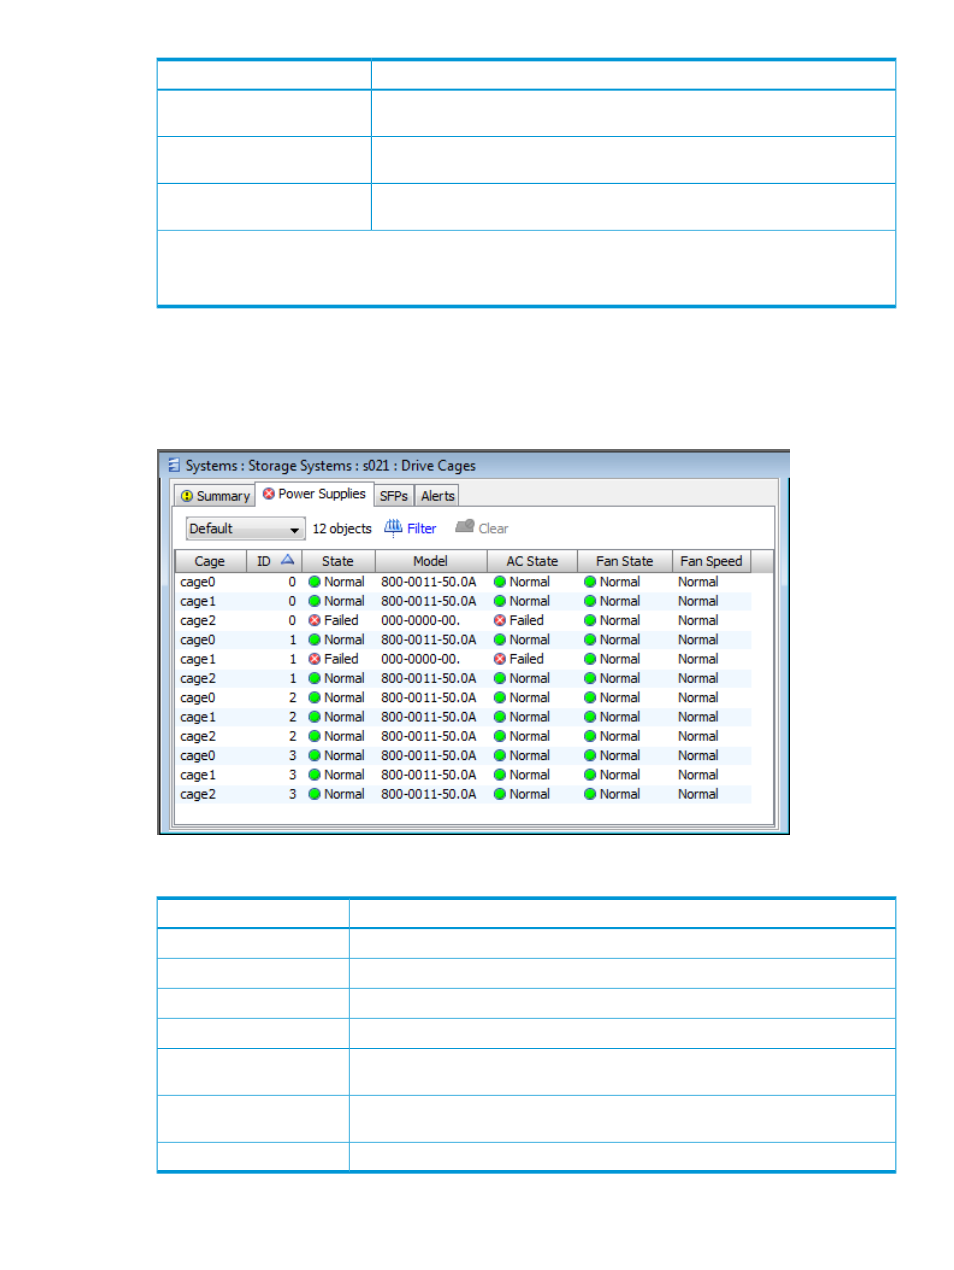Select the cage0 row with ID 3
The width and height of the screenshot is (954, 1270).
(463, 756)
